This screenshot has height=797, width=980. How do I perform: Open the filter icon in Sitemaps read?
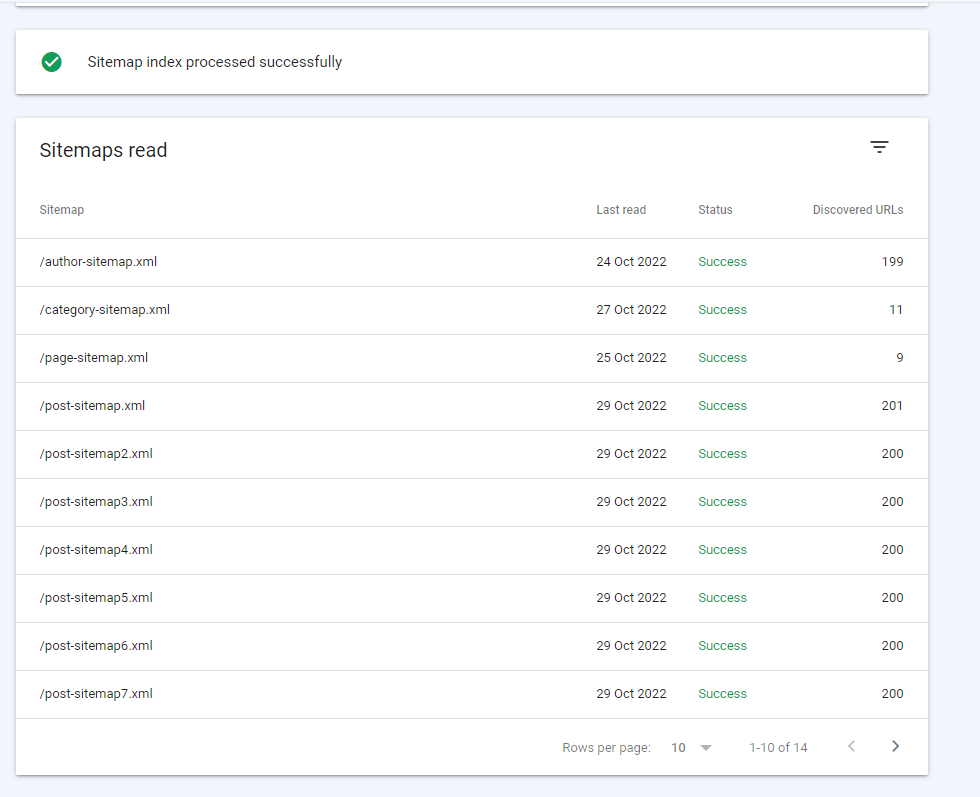[879, 148]
